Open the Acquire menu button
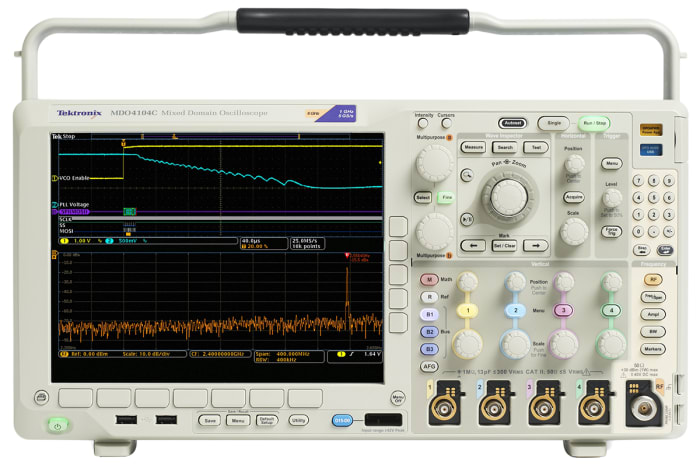This screenshot has width=700, height=465. pyautogui.click(x=574, y=197)
